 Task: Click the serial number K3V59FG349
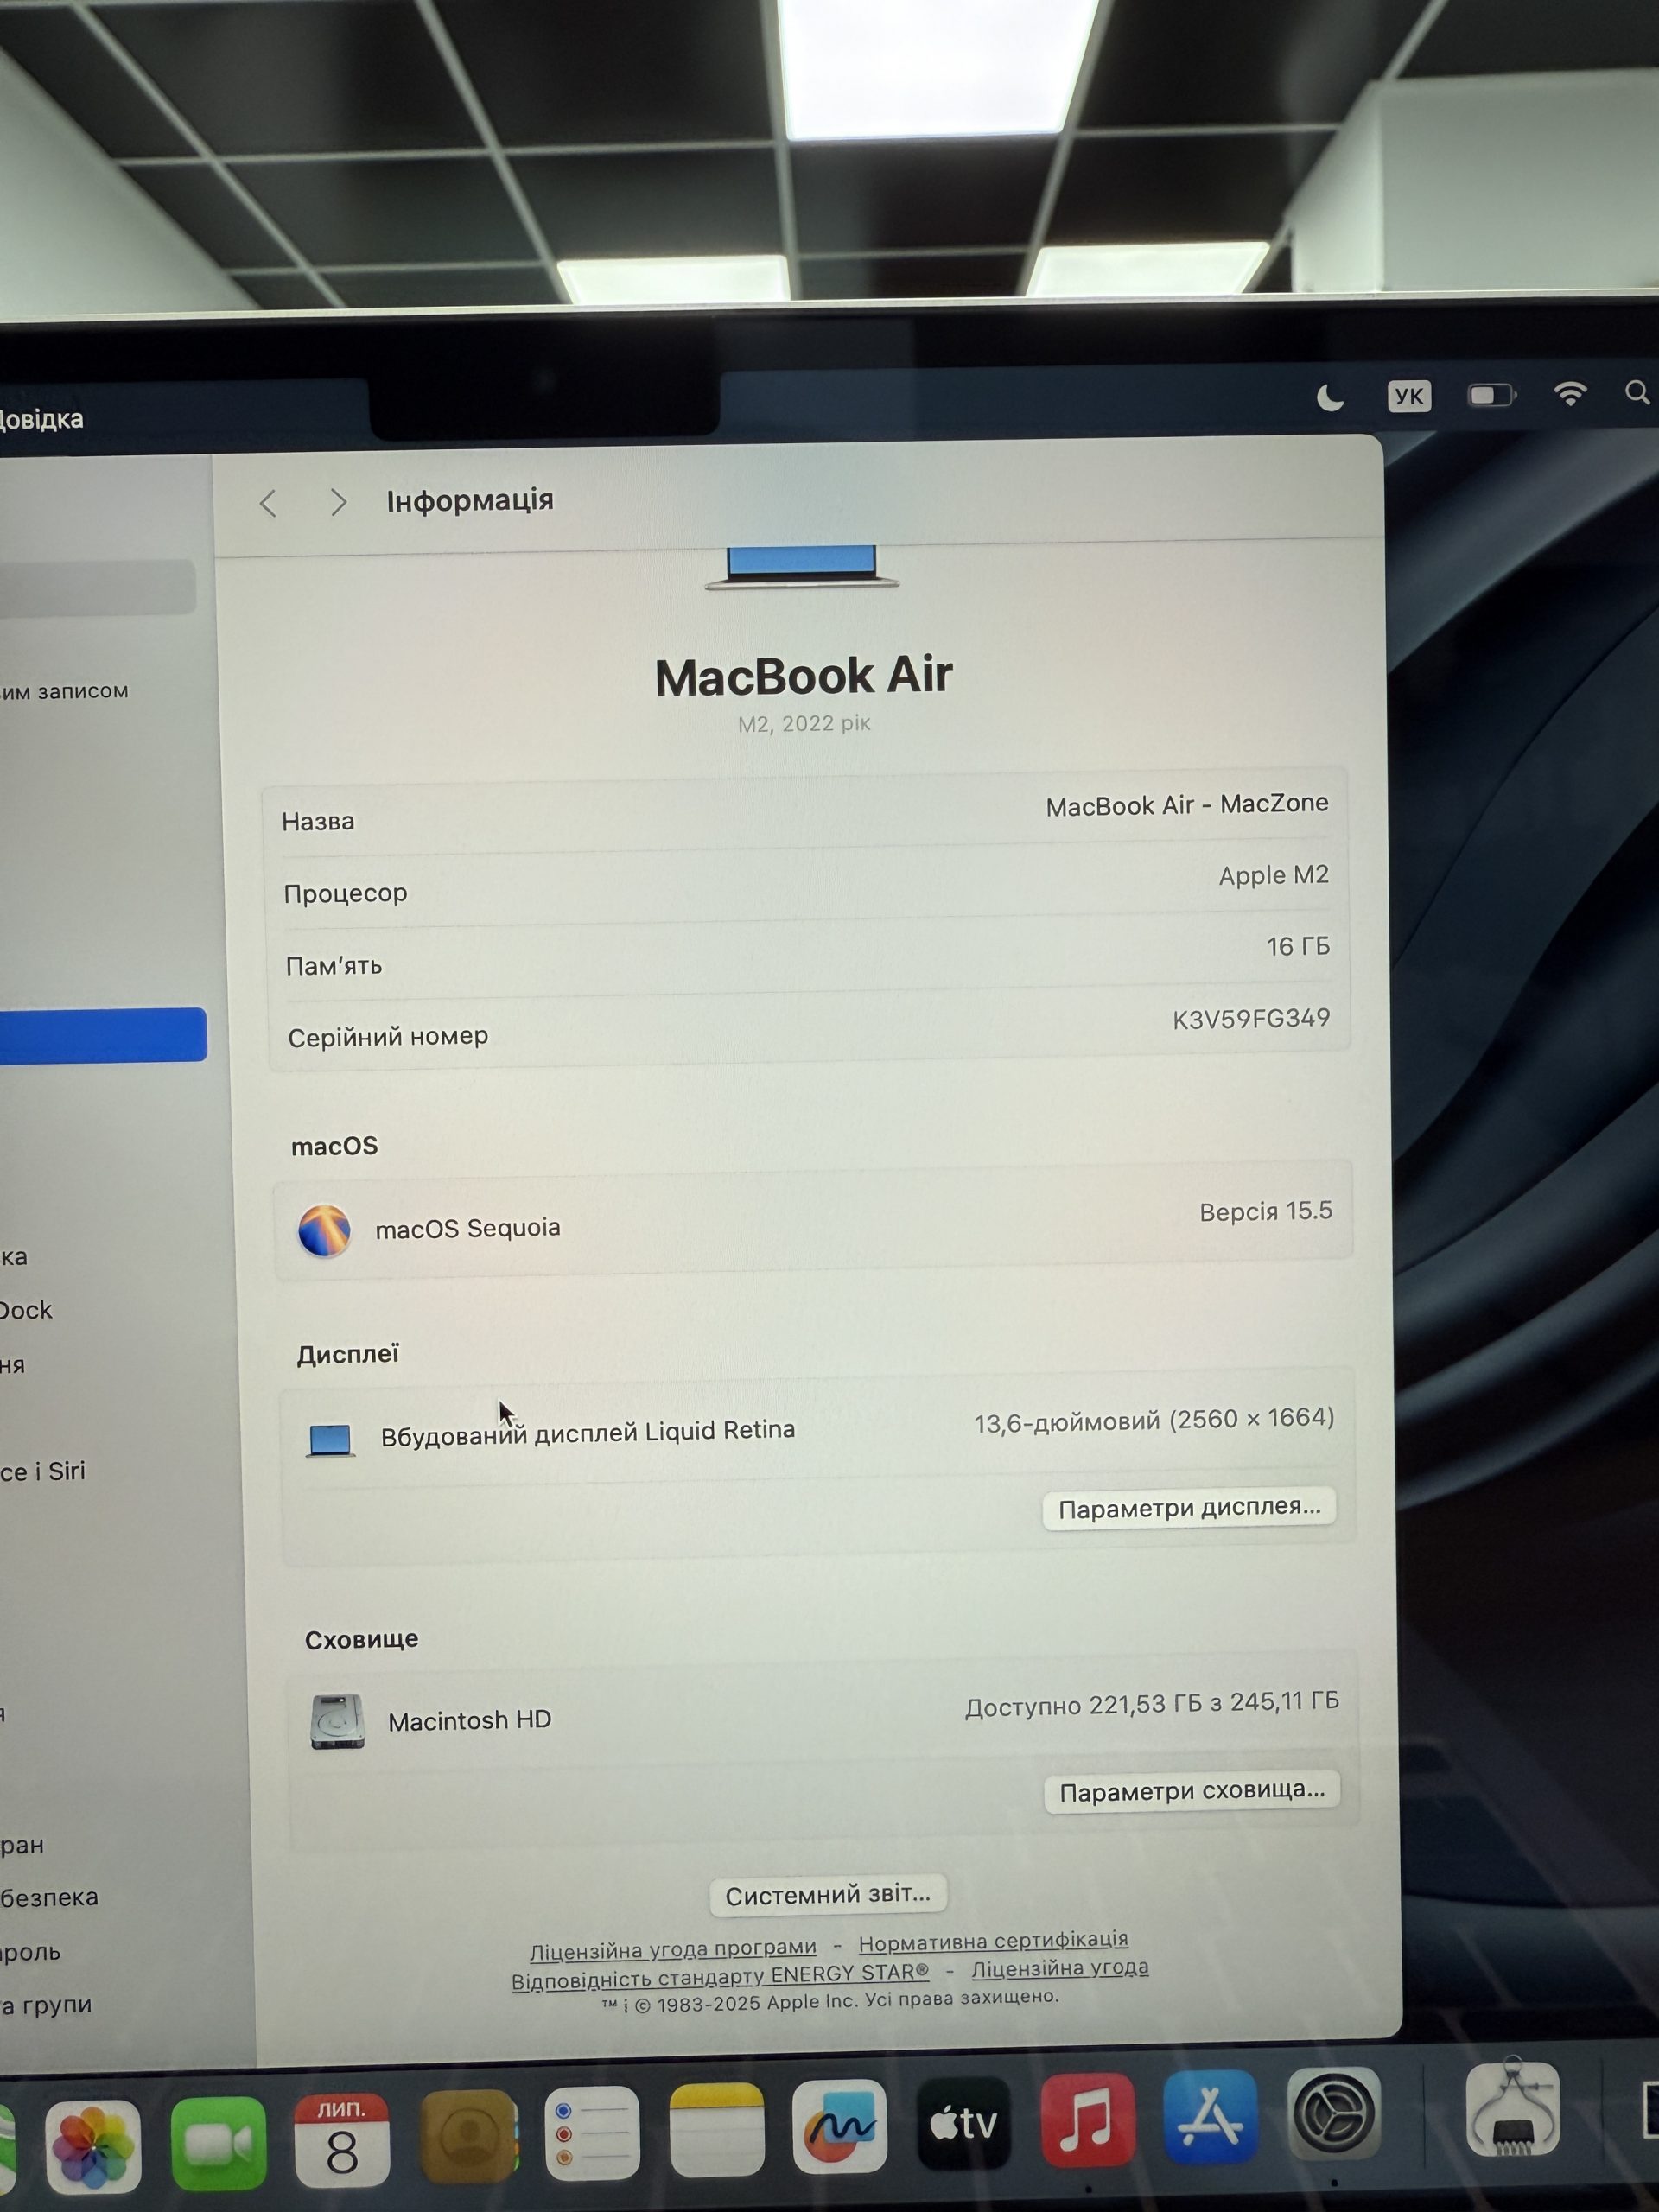coord(1251,1019)
